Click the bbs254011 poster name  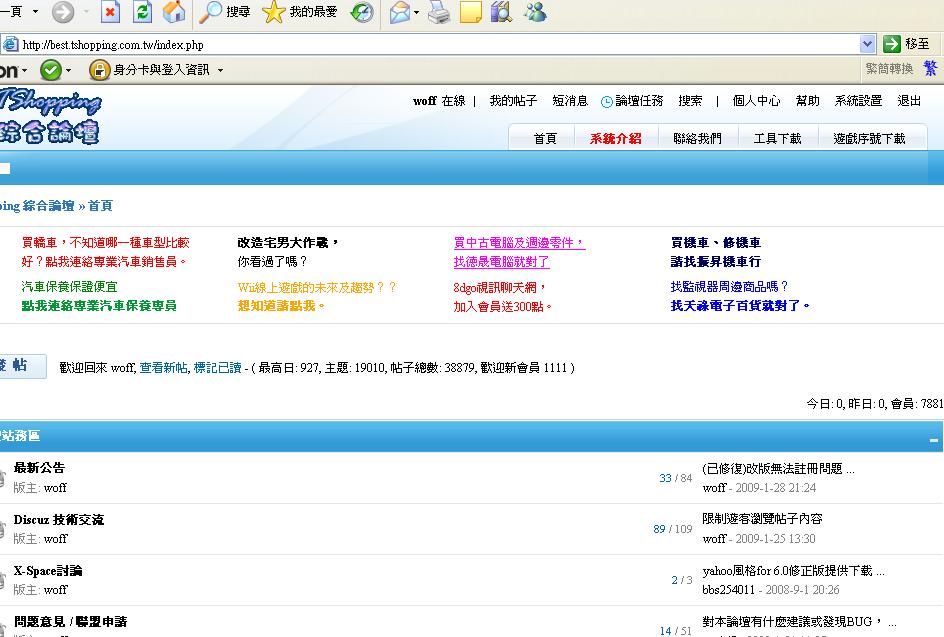click(x=728, y=589)
